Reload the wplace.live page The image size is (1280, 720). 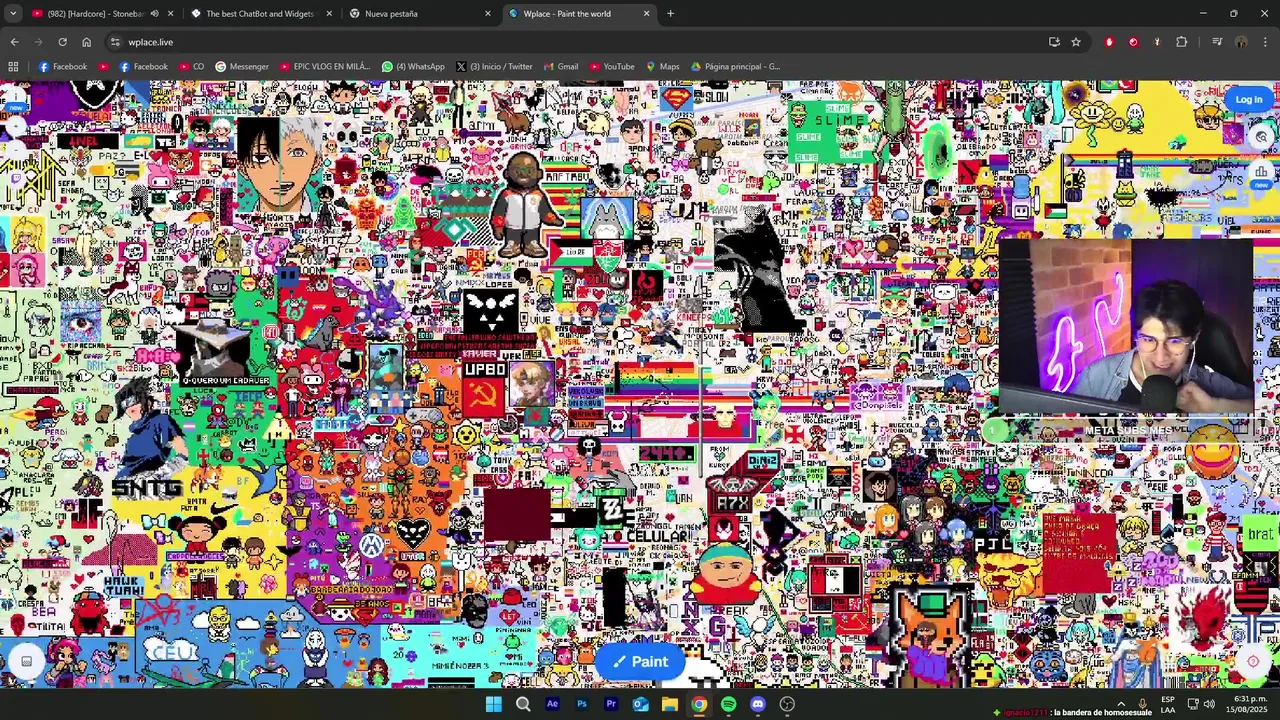62,42
